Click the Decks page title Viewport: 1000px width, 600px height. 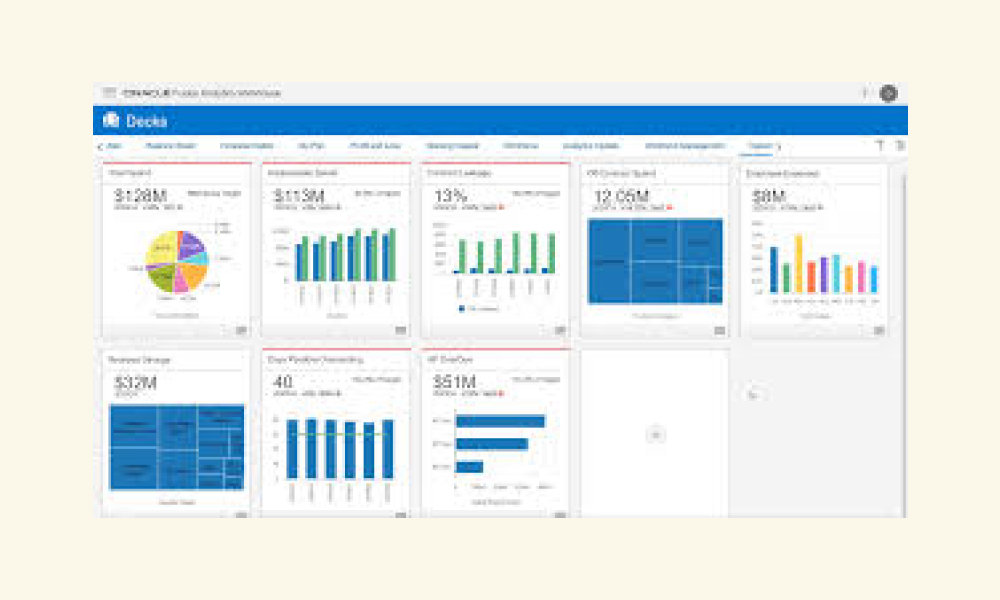point(146,121)
